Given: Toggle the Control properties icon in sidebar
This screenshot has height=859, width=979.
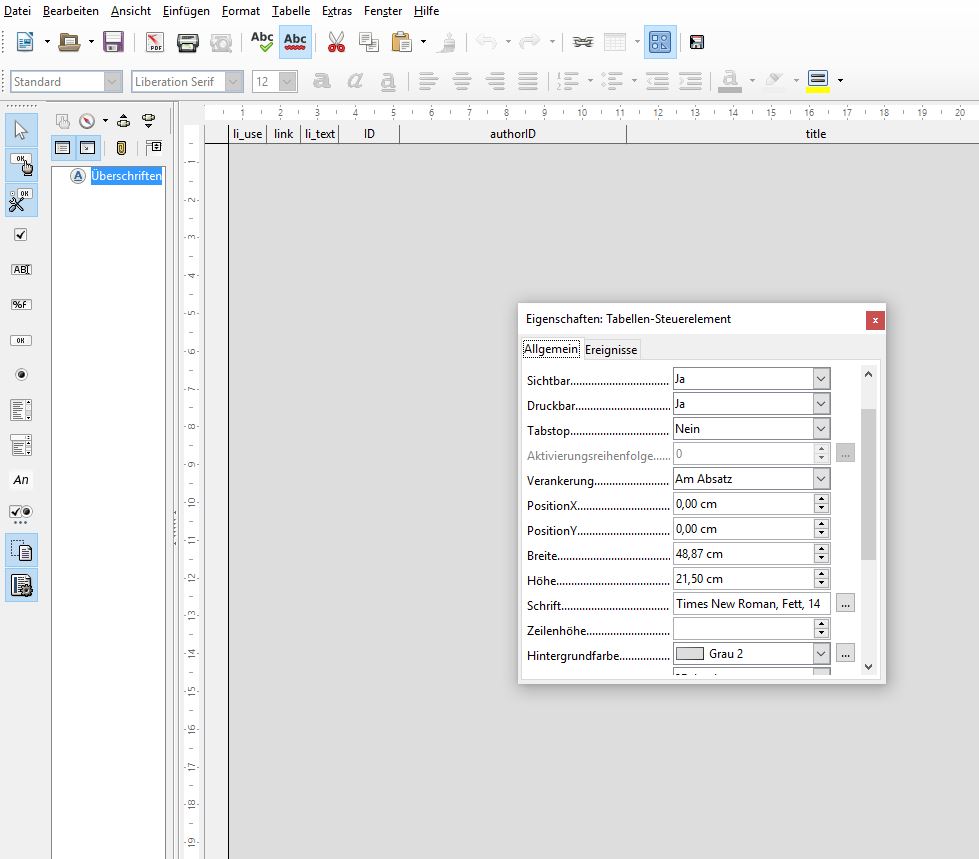Looking at the screenshot, I should tap(21, 551).
